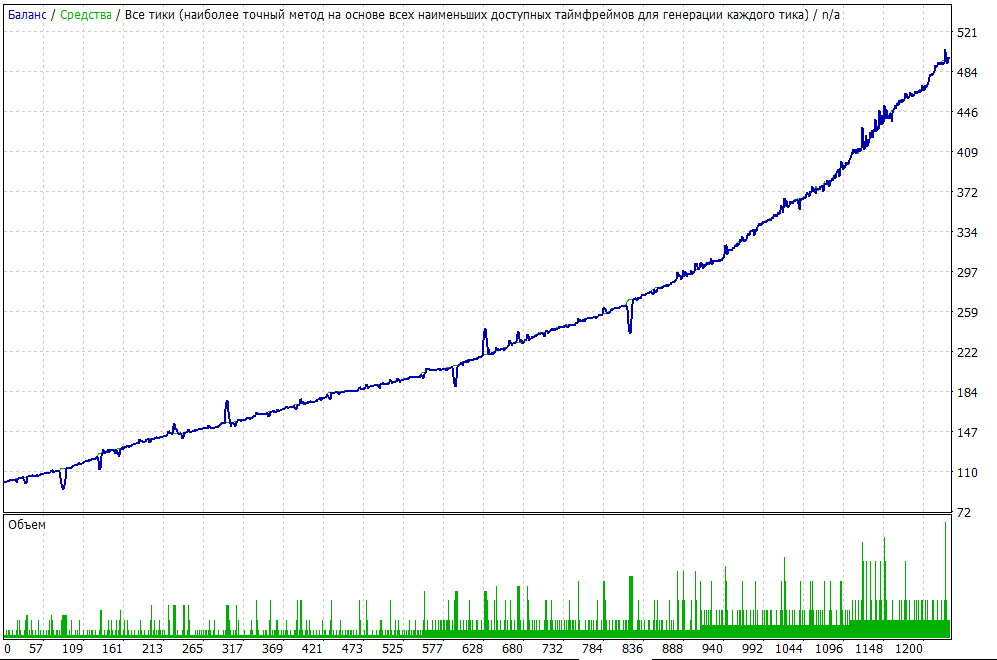Click the upward equity spike near trade 628
Screen dimensions: 997x660
(x=485, y=332)
